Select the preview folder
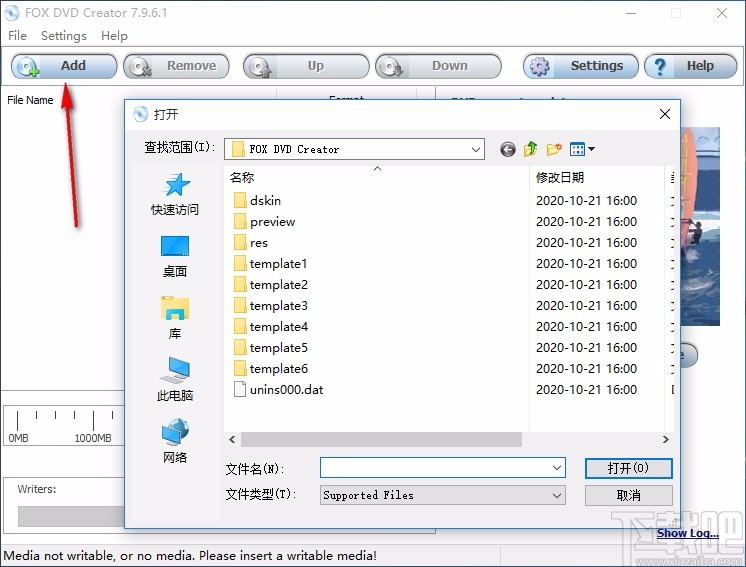This screenshot has height=567, width=746. [x=265, y=222]
